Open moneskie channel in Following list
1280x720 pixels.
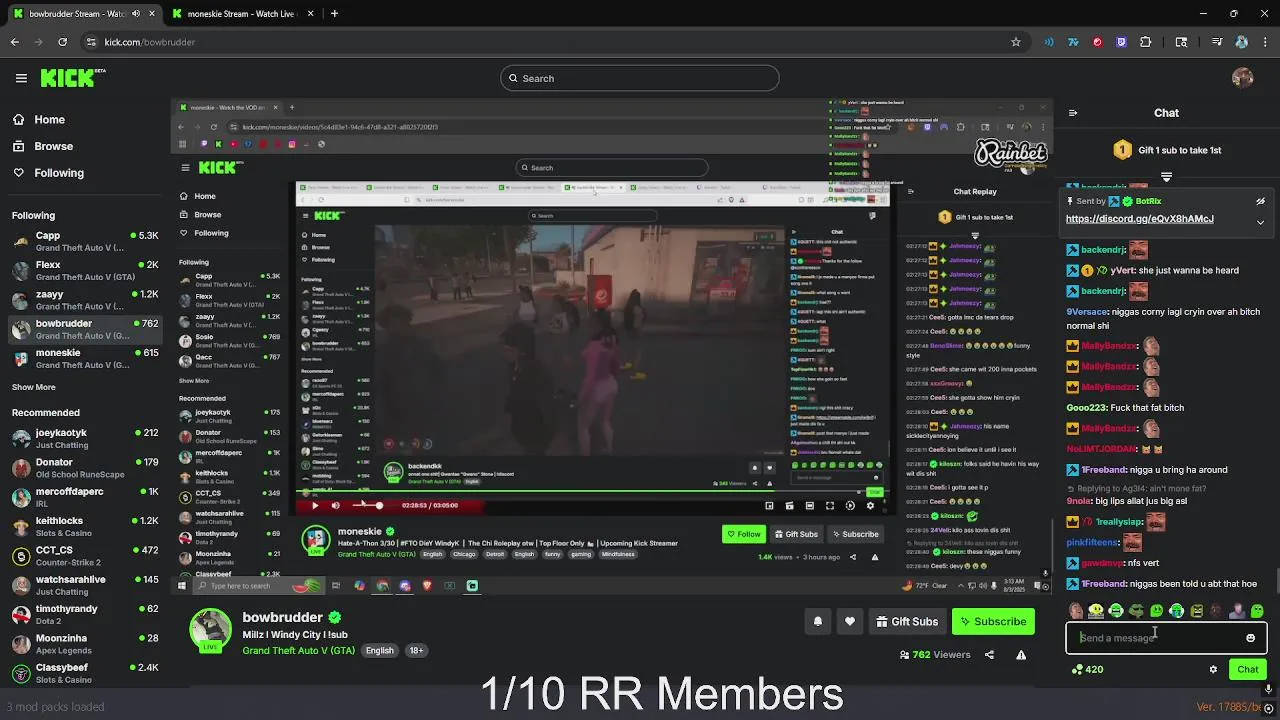pos(85,358)
